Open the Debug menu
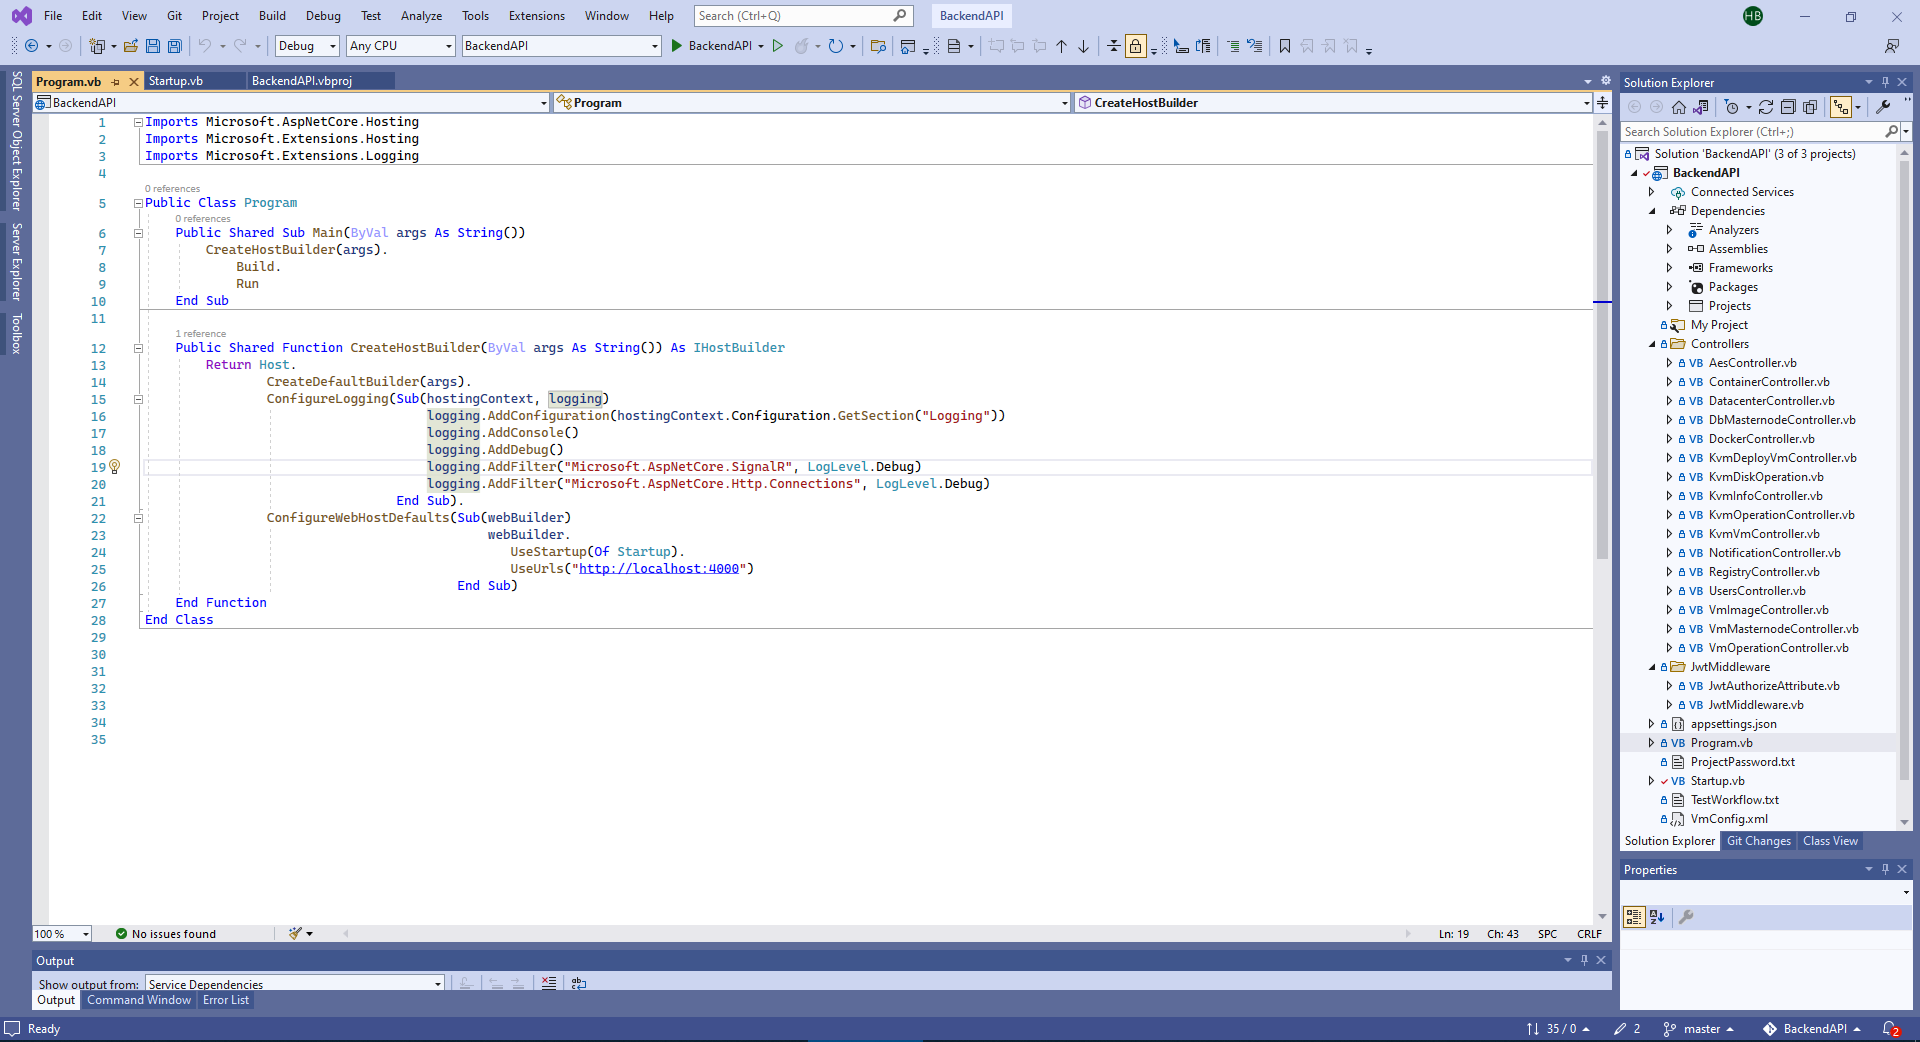1920x1042 pixels. point(323,16)
